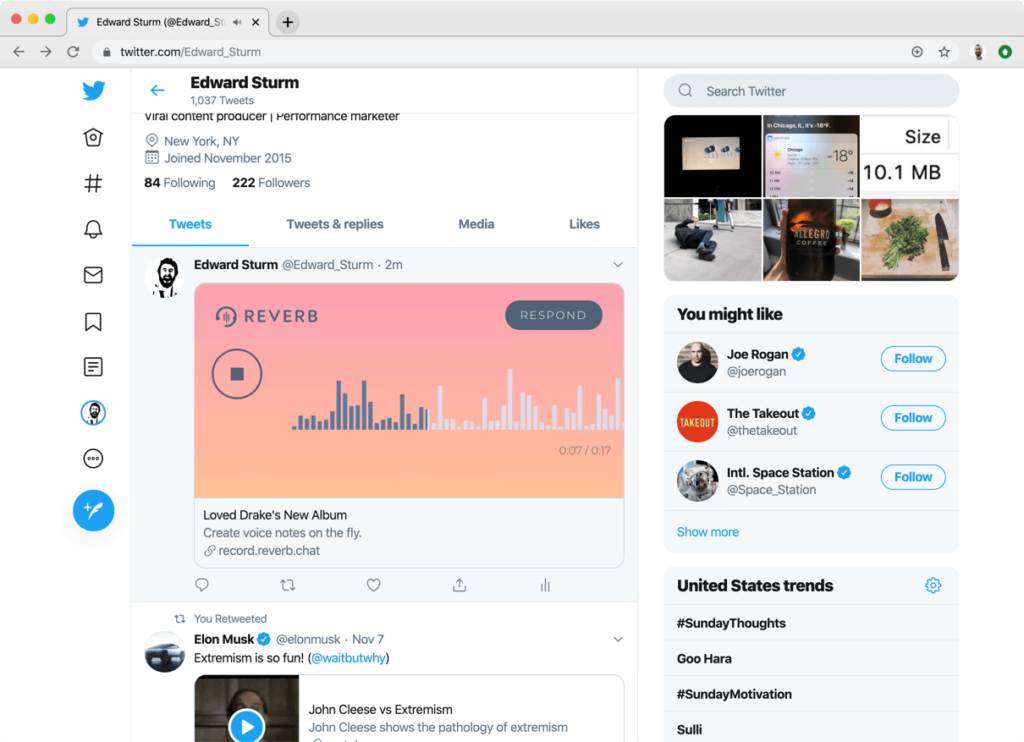Open the Chicago weather -18° thumbnail
Viewport: 1024px width, 742px height.
pyautogui.click(x=811, y=156)
